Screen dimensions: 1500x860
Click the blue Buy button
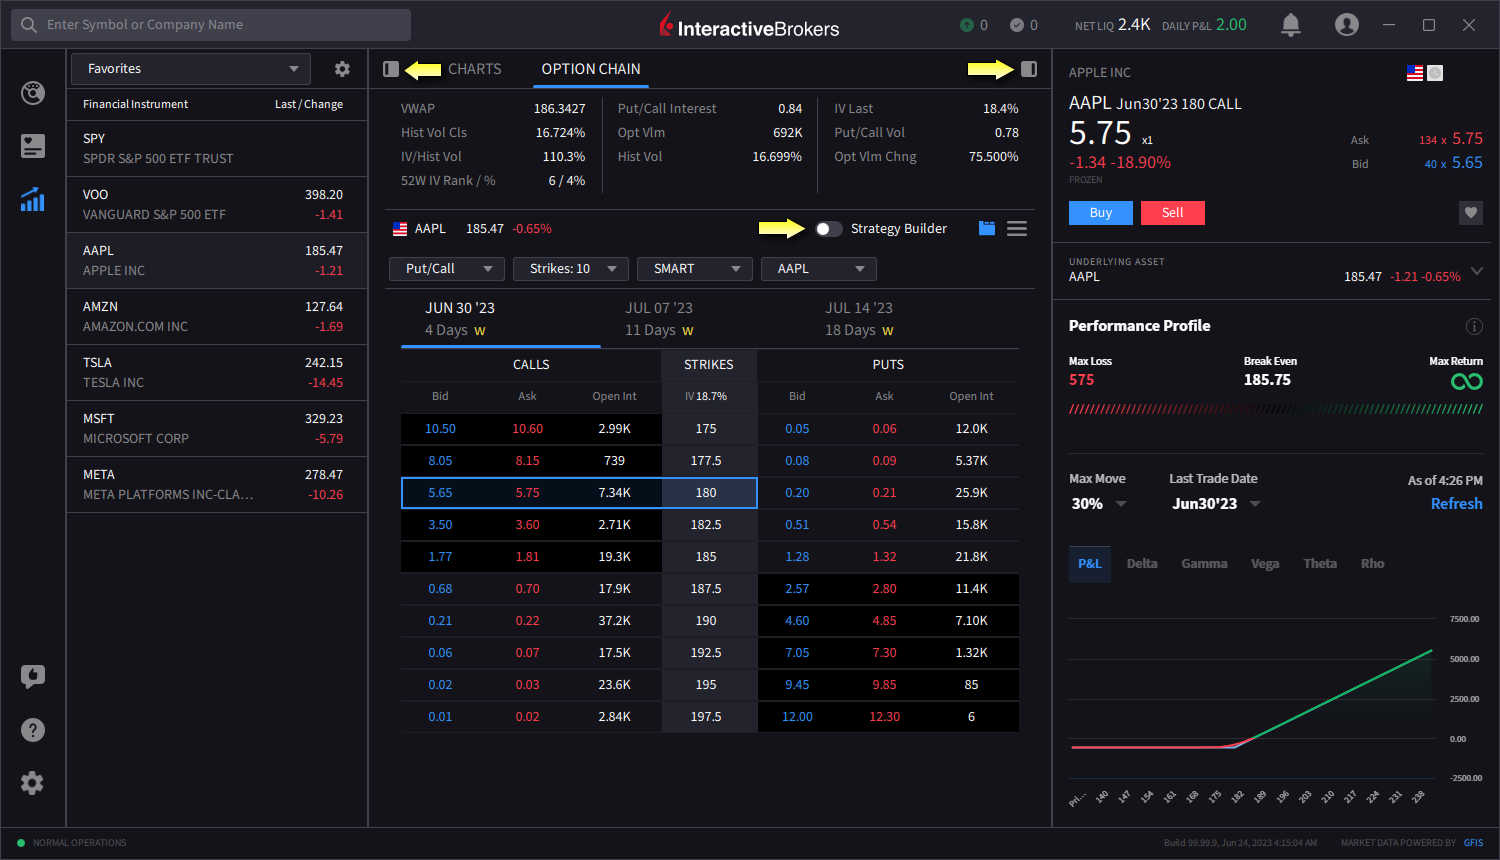tap(1101, 213)
